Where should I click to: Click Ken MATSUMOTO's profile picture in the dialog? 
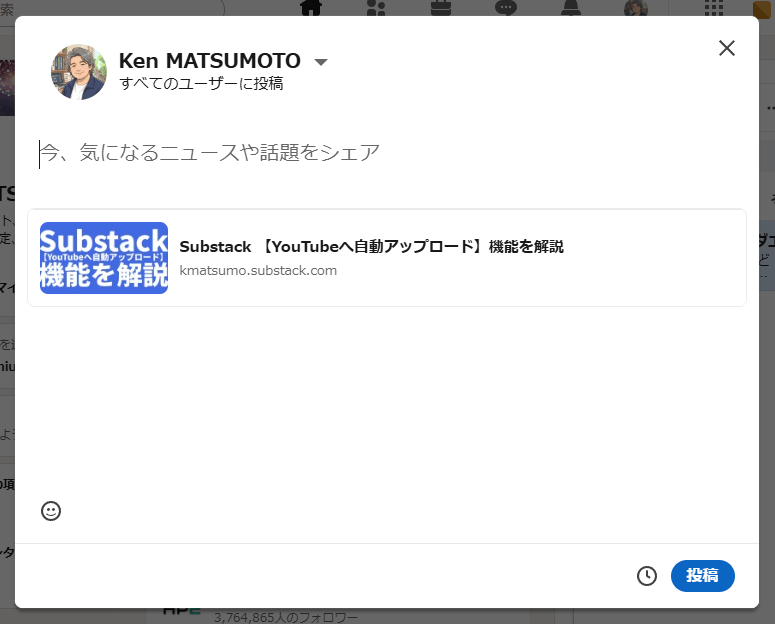coord(79,72)
